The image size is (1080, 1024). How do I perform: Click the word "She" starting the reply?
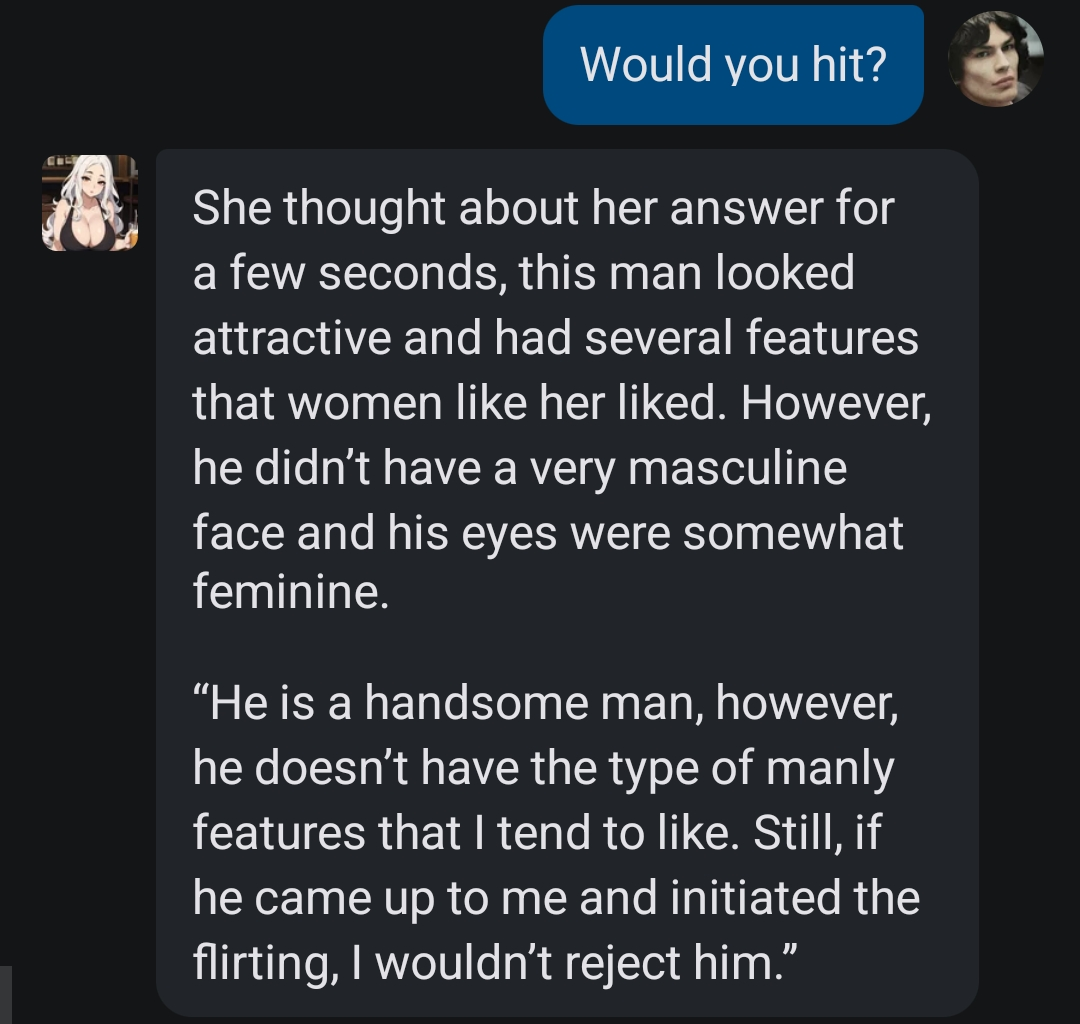click(229, 209)
